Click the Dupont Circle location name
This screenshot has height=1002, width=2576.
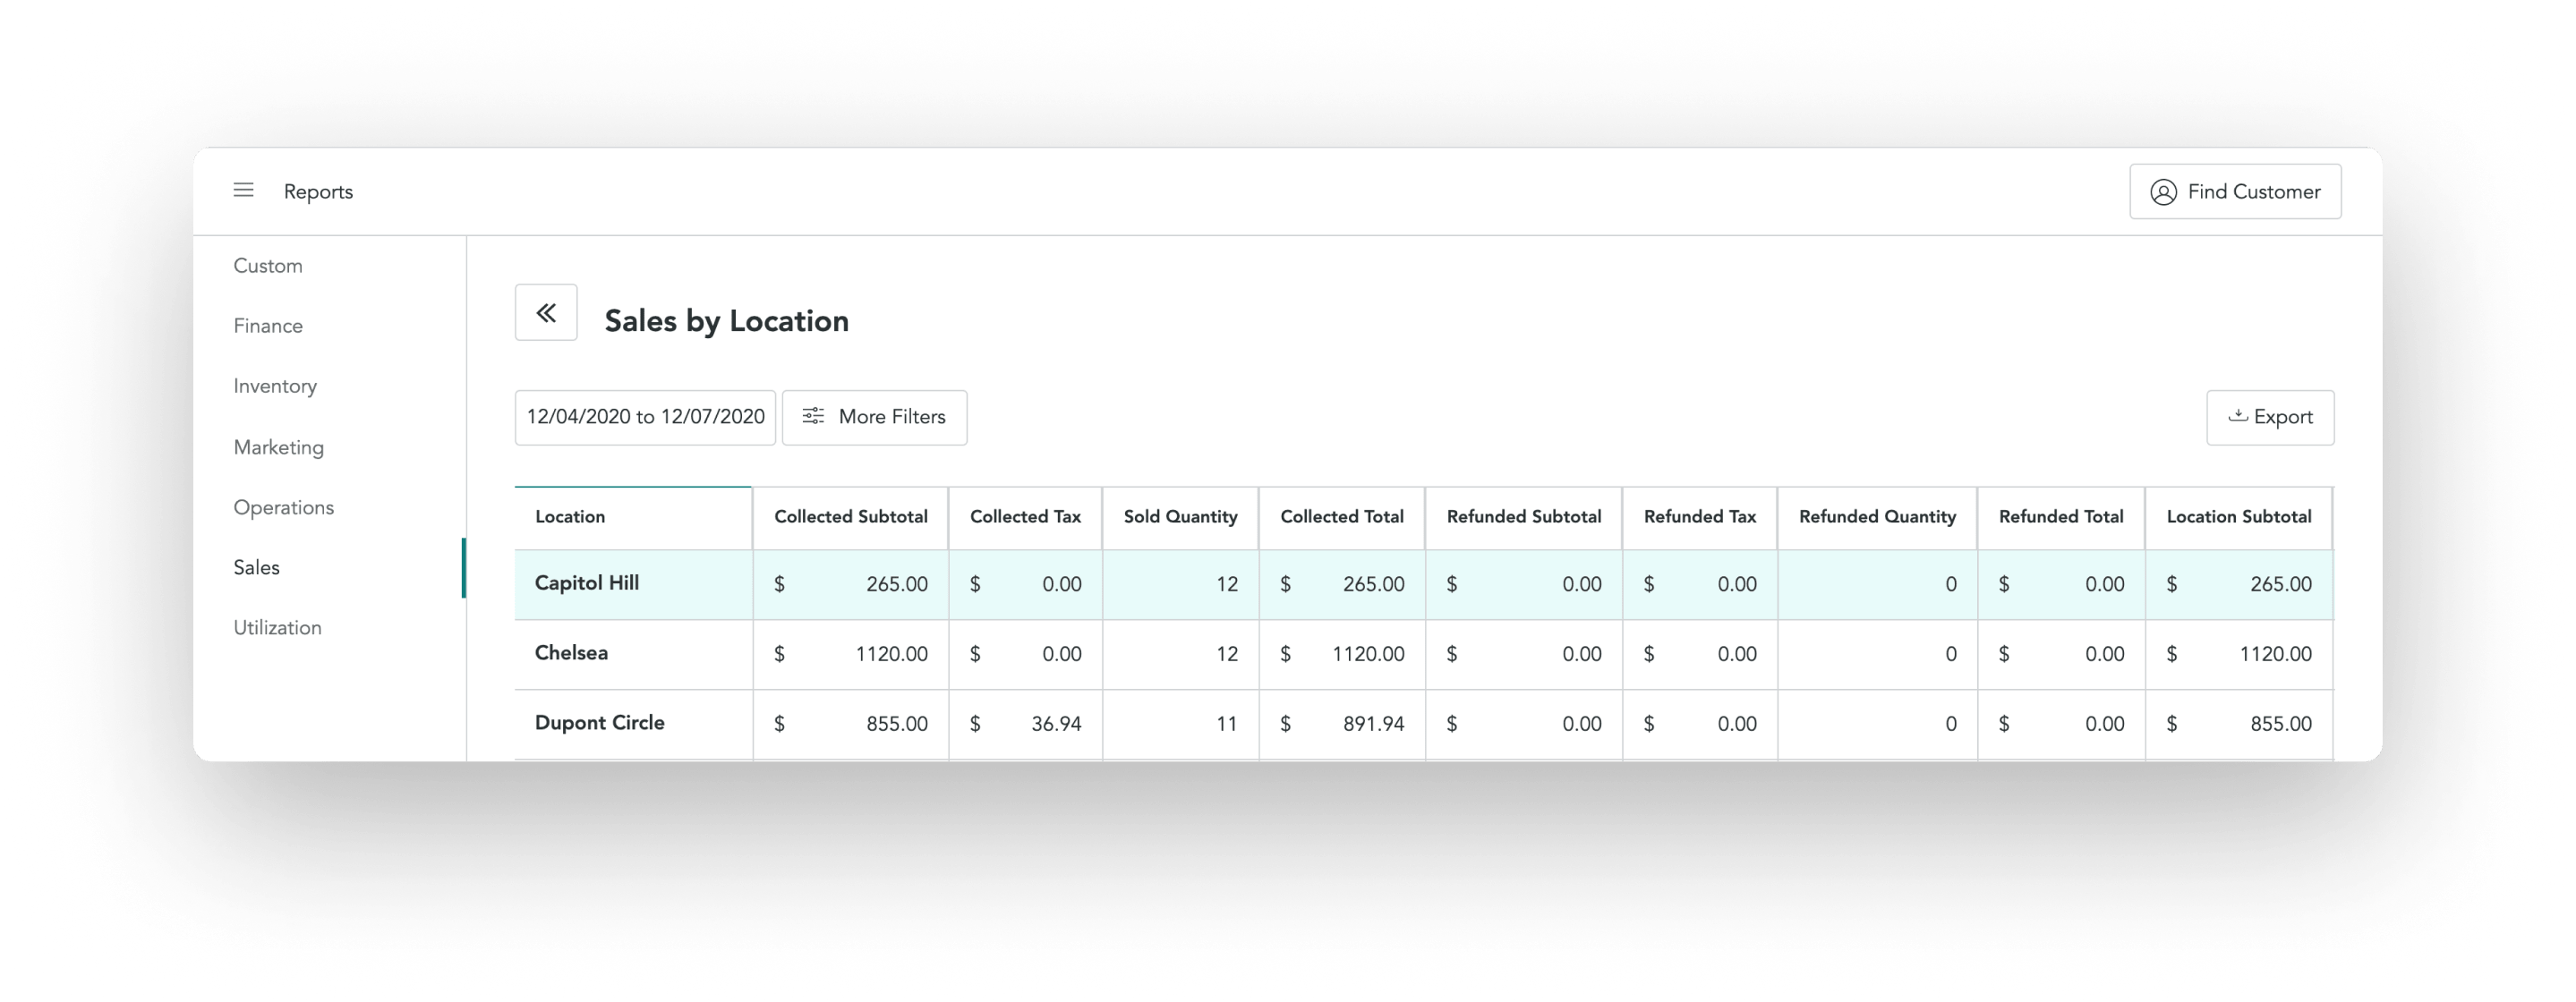pos(599,723)
